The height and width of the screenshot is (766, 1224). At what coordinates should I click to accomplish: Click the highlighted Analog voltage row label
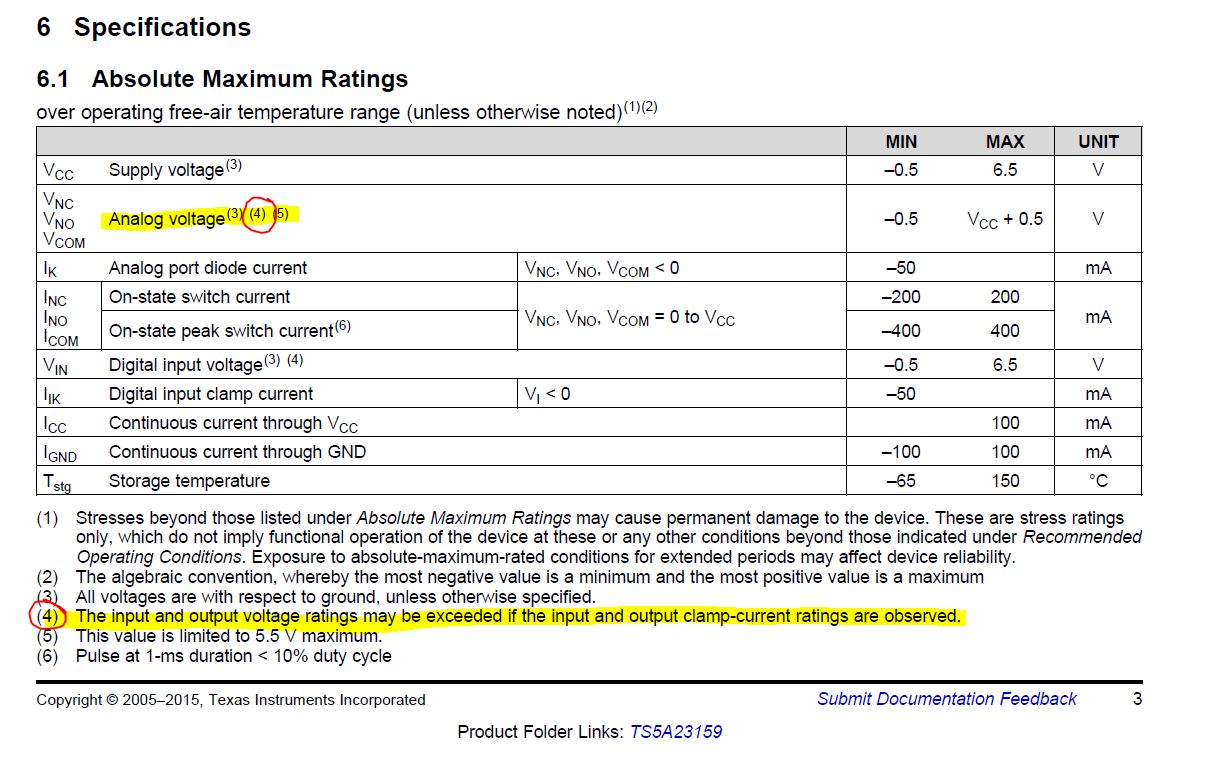tap(167, 219)
